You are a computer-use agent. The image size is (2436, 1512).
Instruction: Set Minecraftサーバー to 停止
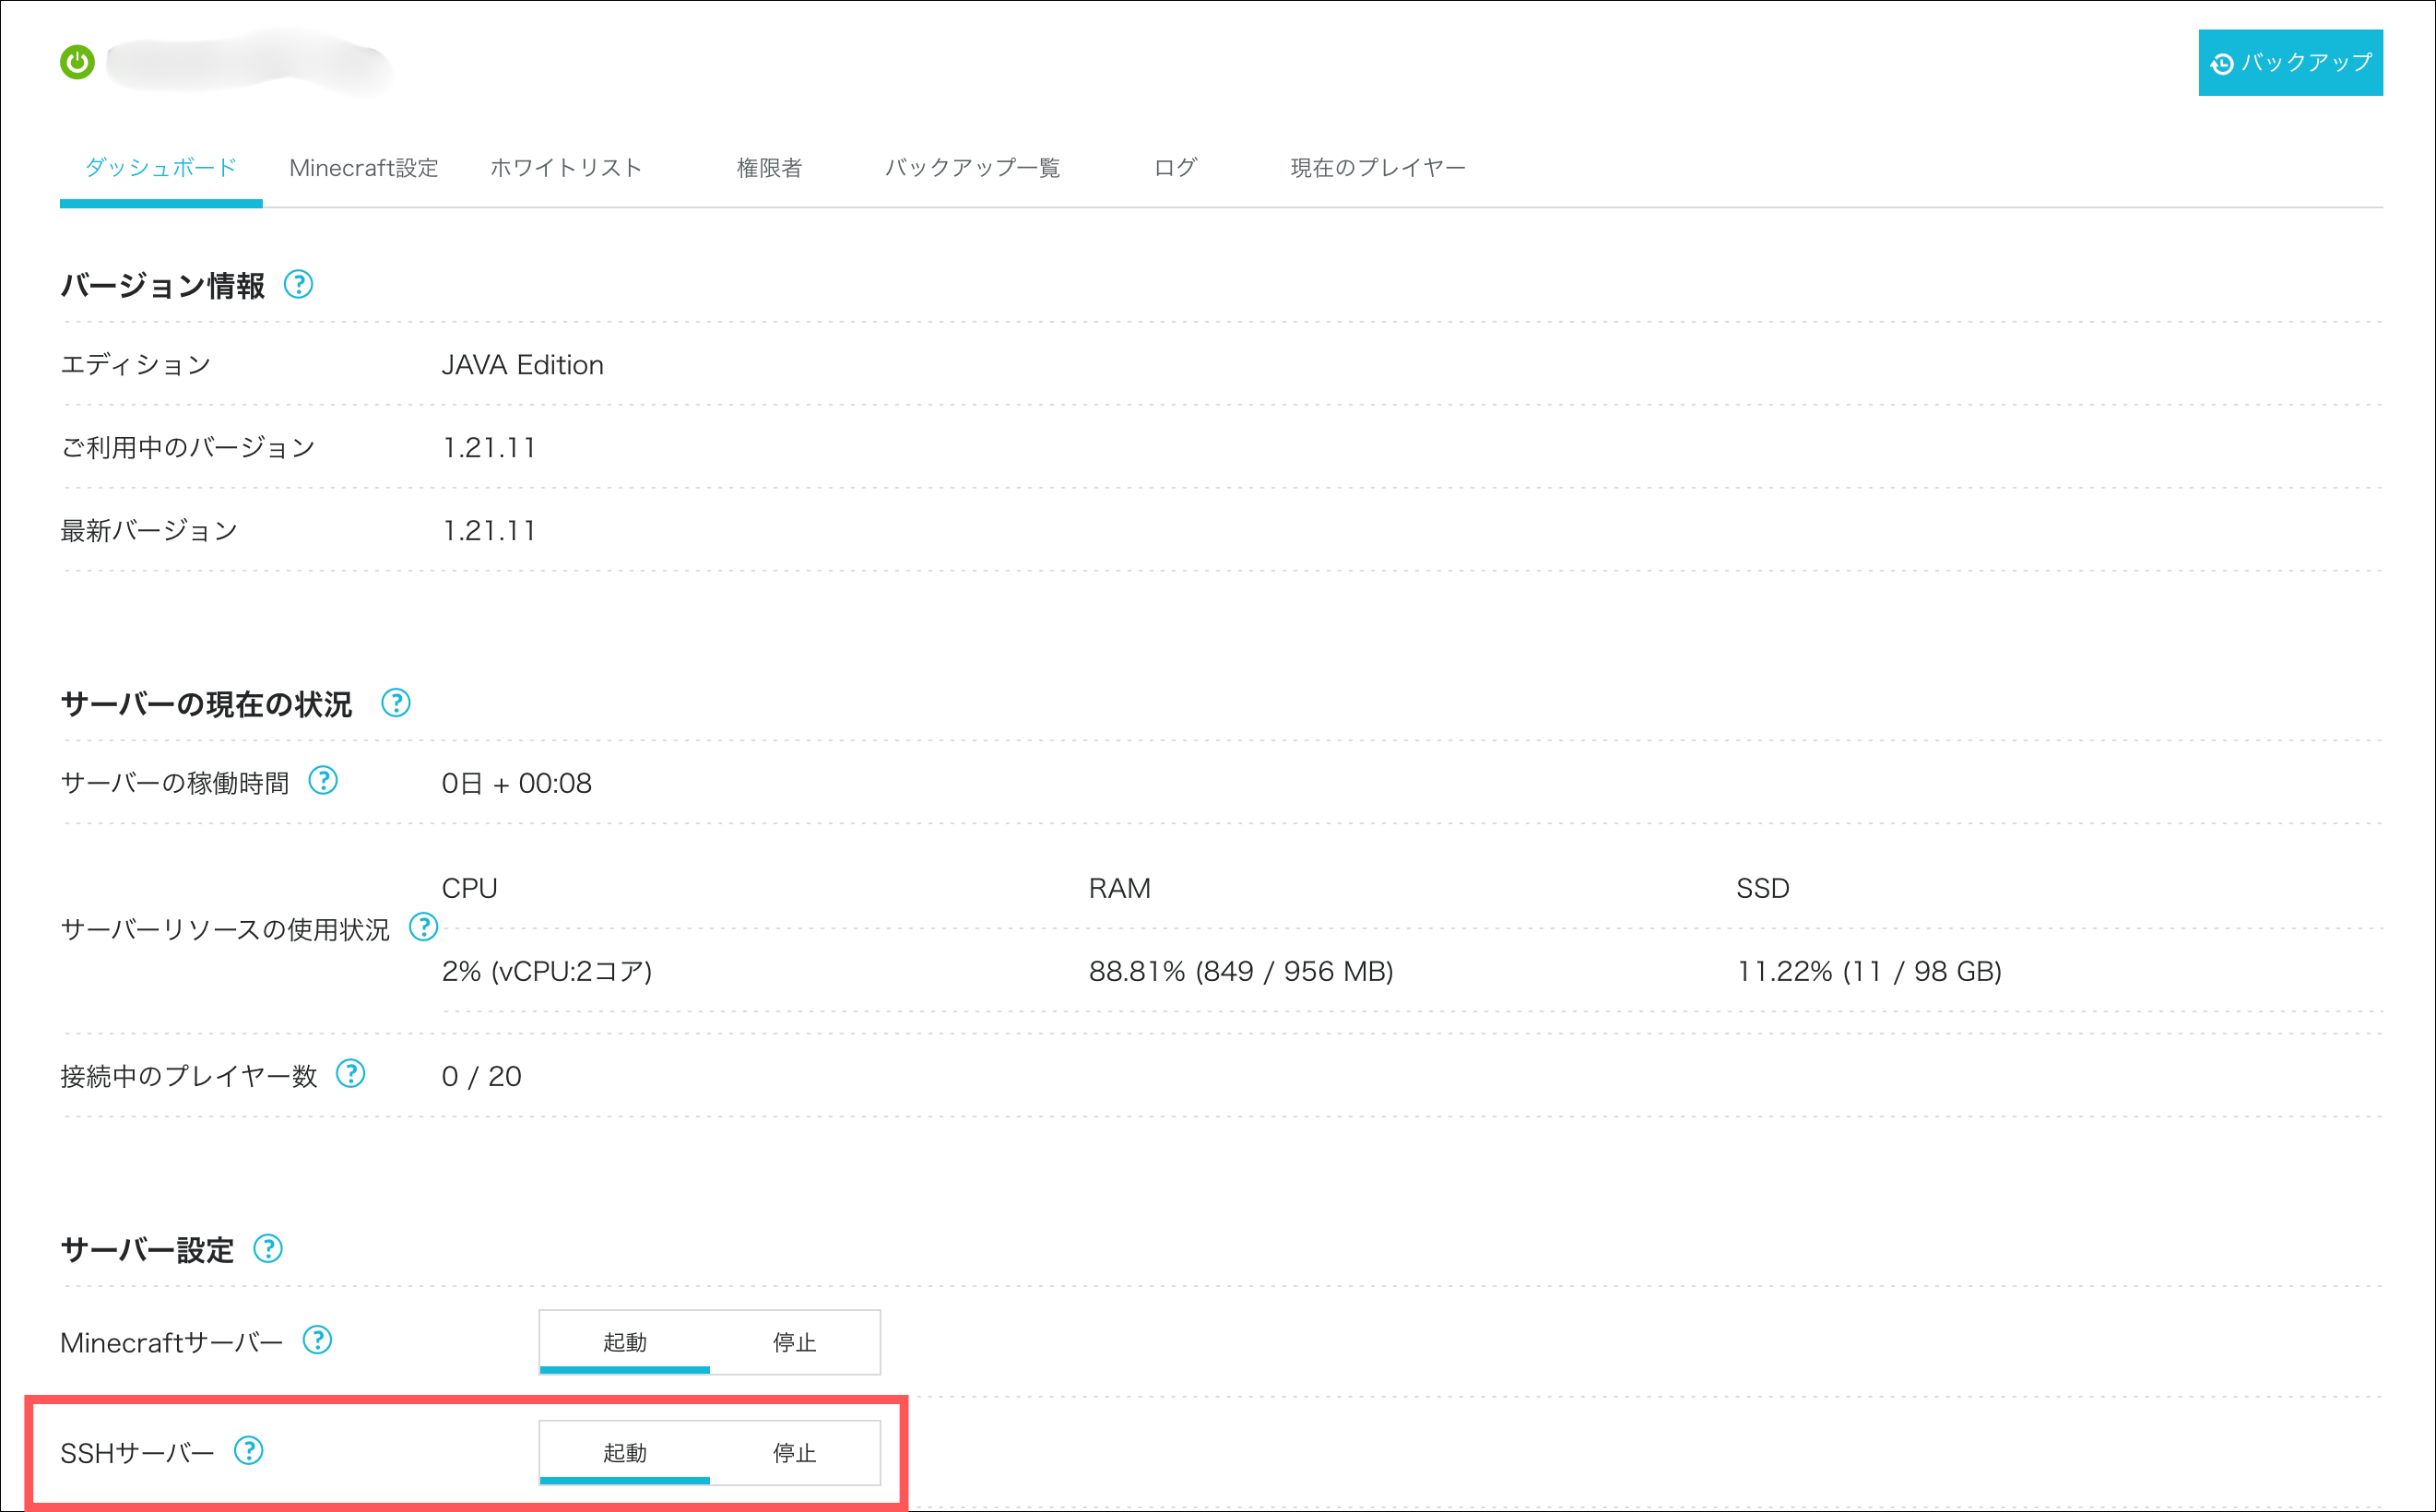(x=795, y=1342)
